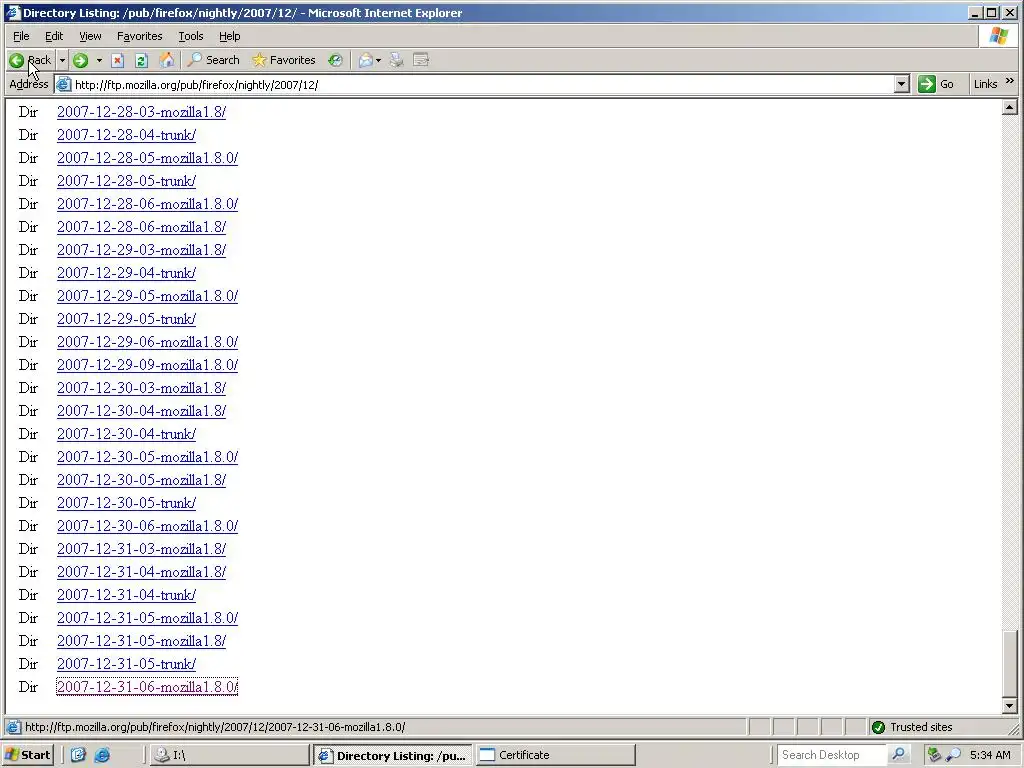Open the Tools menu

click(x=191, y=36)
